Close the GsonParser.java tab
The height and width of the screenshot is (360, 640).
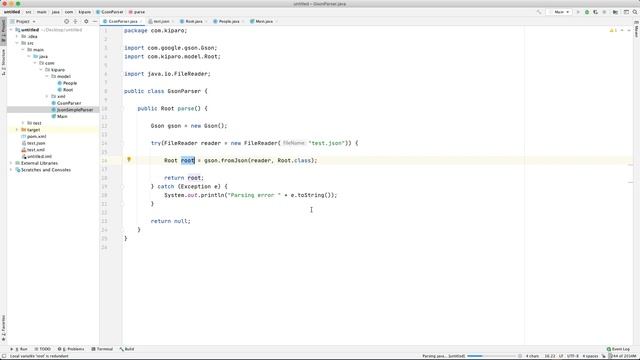[x=141, y=21]
